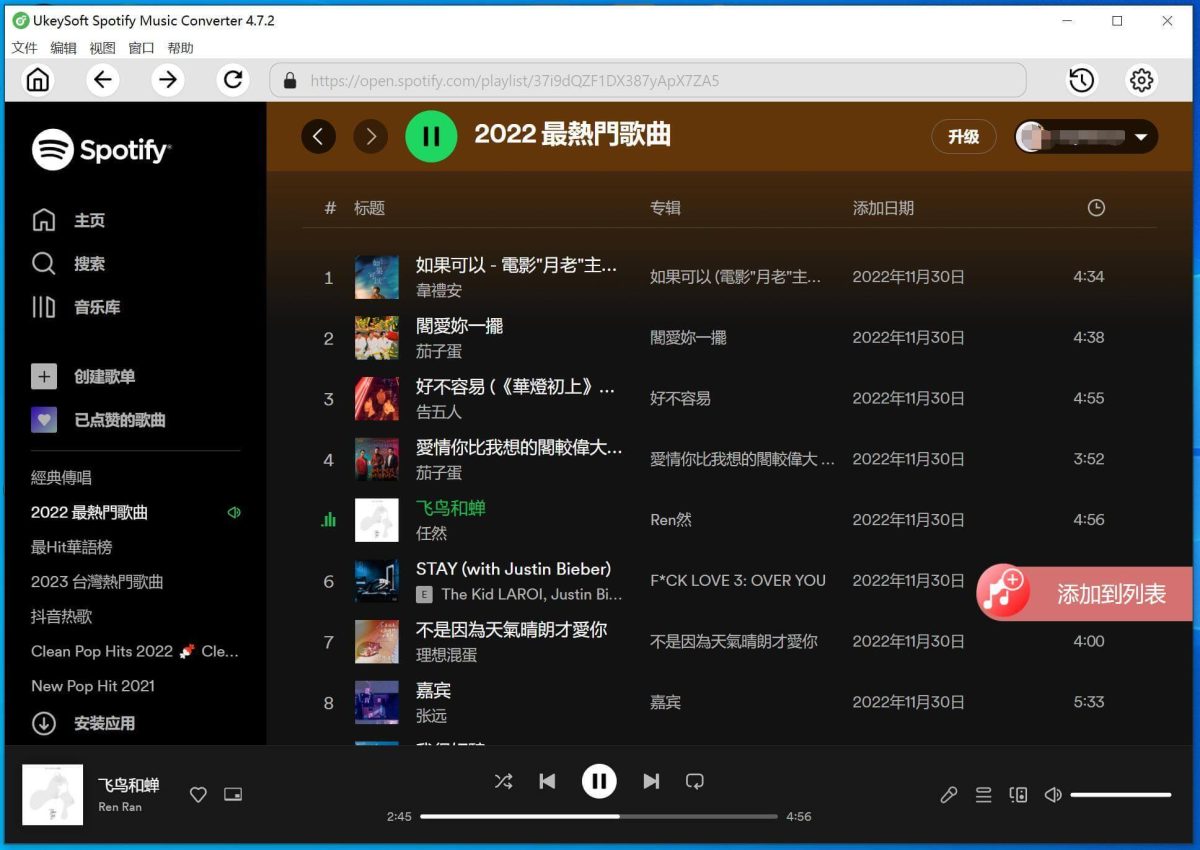This screenshot has width=1200, height=850.
Task: Click the browser forward arrow in toolbar
Action: point(168,79)
